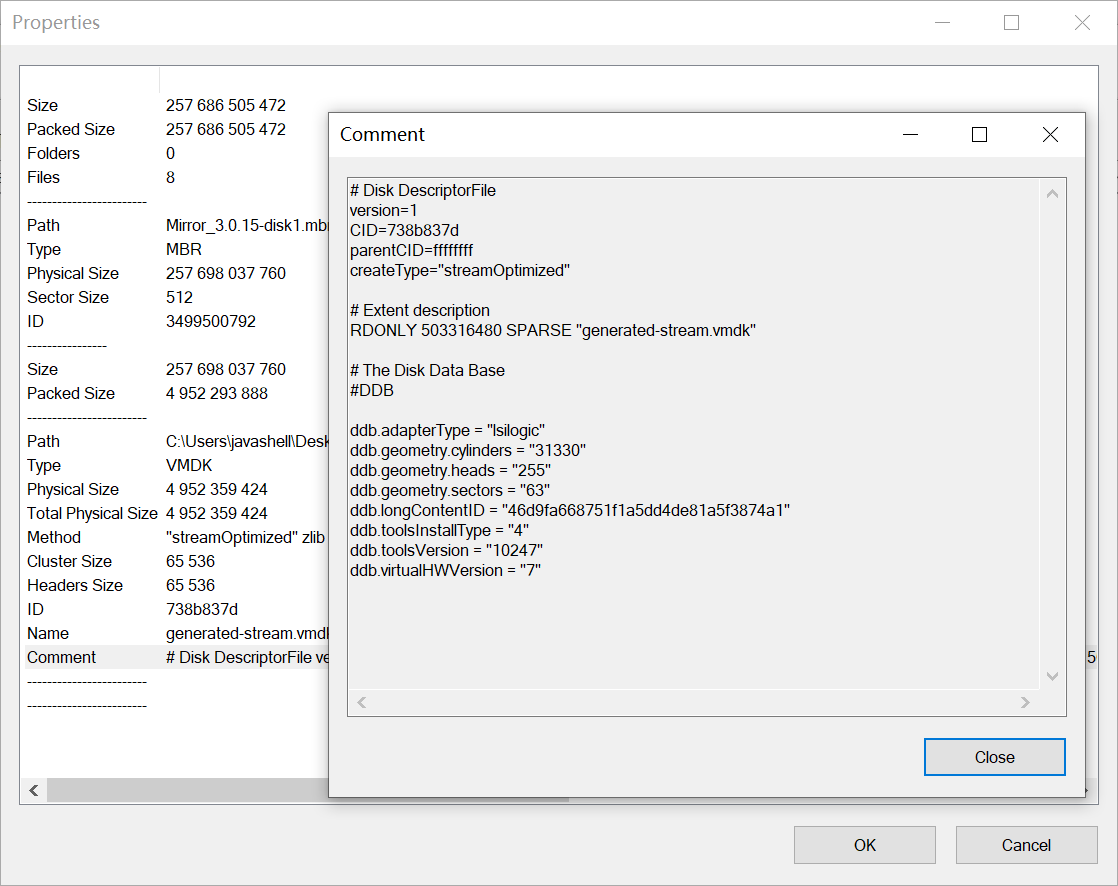Click the RDONLY 503316480 SPARSE extent line
This screenshot has width=1118, height=886.
[553, 331]
